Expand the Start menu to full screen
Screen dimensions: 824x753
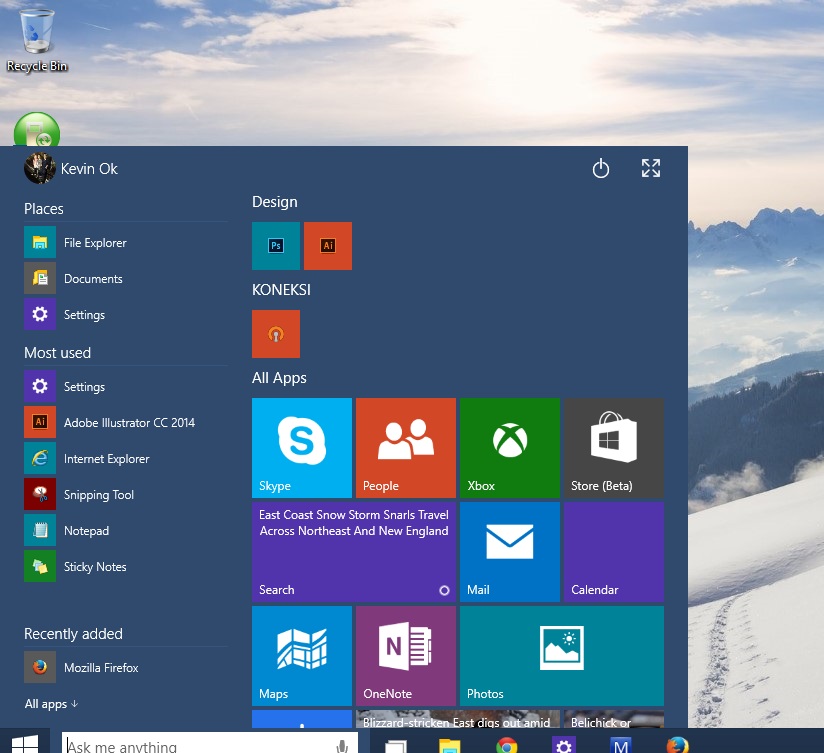click(x=650, y=168)
